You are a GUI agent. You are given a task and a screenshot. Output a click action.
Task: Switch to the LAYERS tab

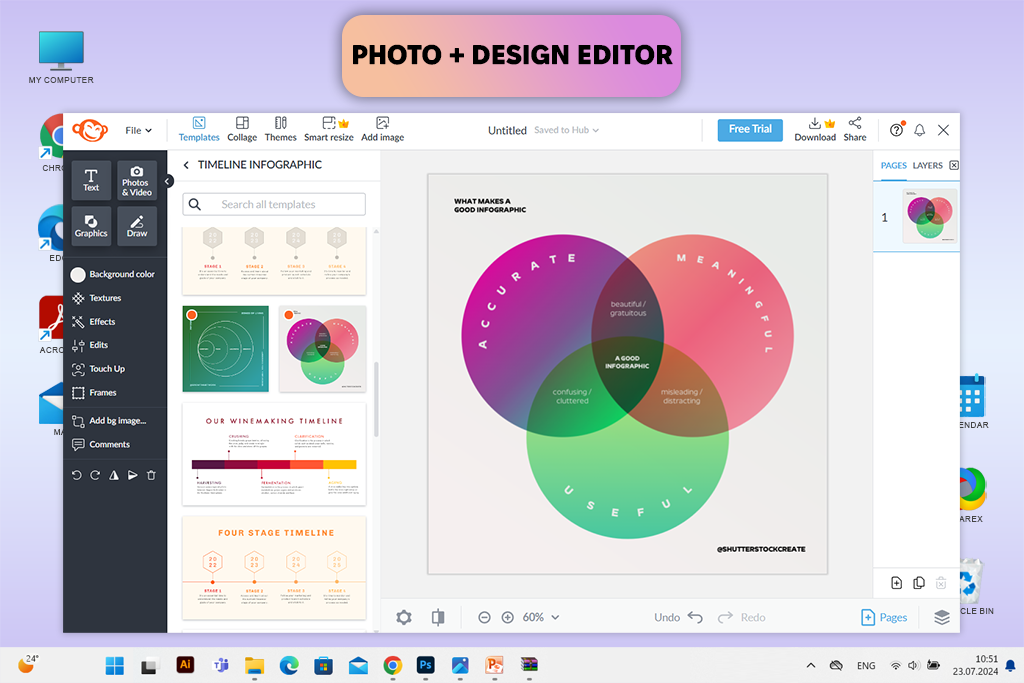click(x=927, y=166)
